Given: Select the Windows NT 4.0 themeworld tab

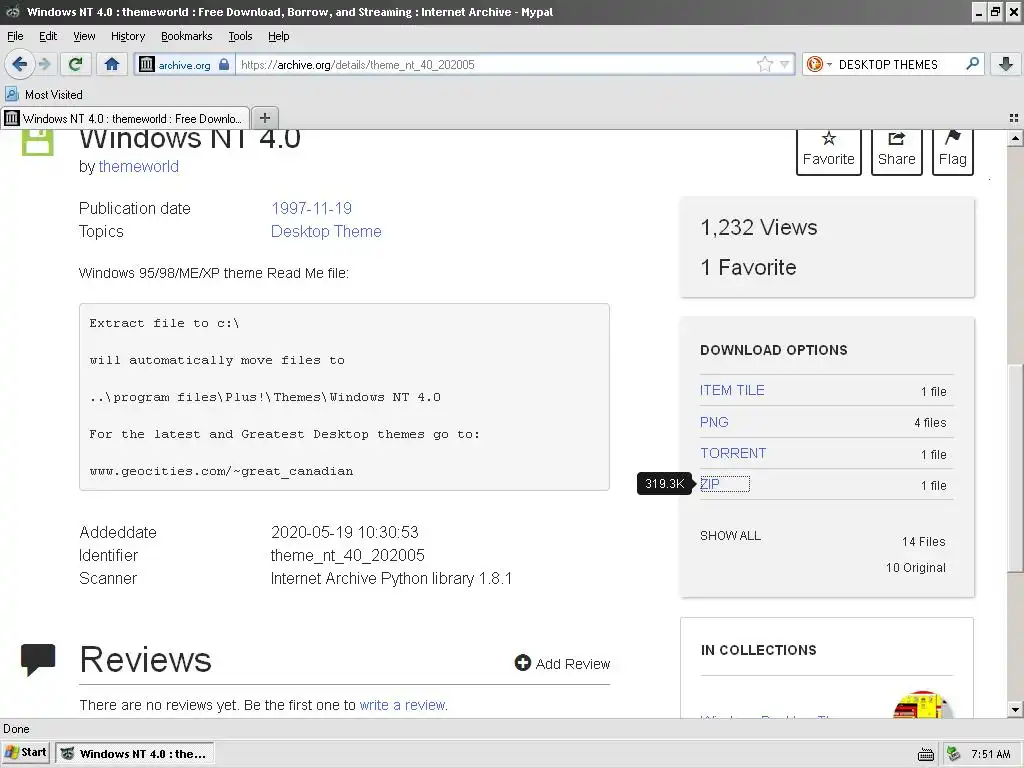Looking at the screenshot, I should [125, 118].
